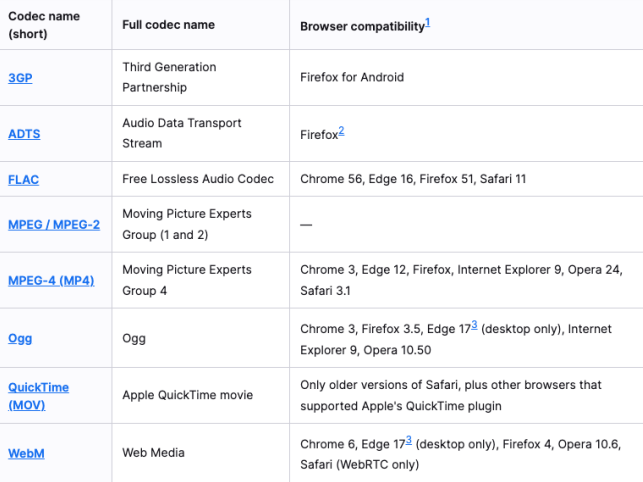Image resolution: width=643 pixels, height=482 pixels.
Task: Open the 3GP codec link
Action: (20, 77)
